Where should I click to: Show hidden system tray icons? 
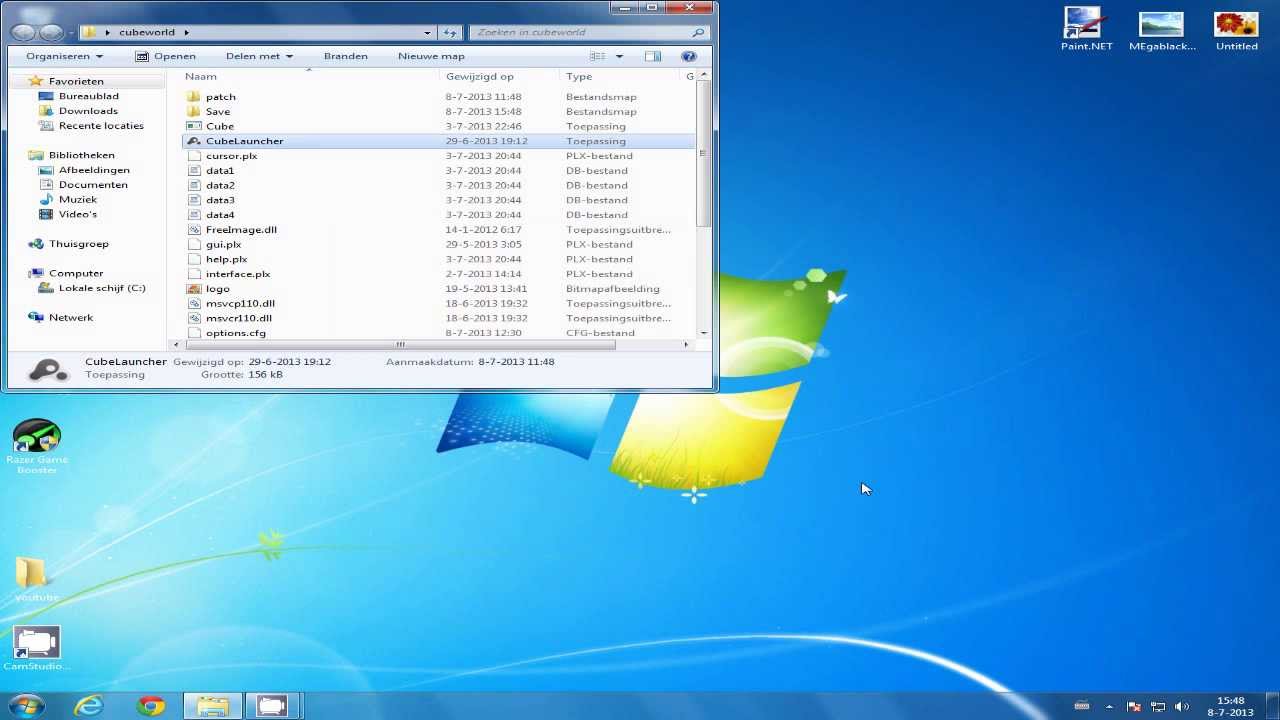click(x=1108, y=706)
